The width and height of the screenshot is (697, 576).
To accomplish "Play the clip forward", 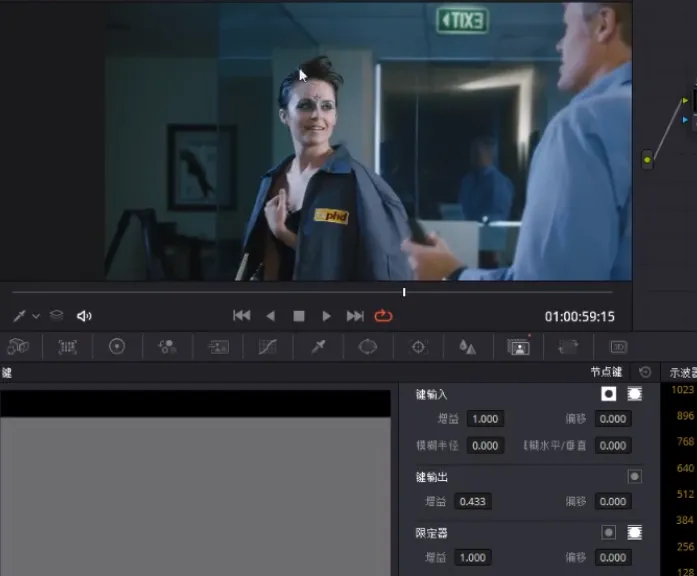I will point(326,316).
